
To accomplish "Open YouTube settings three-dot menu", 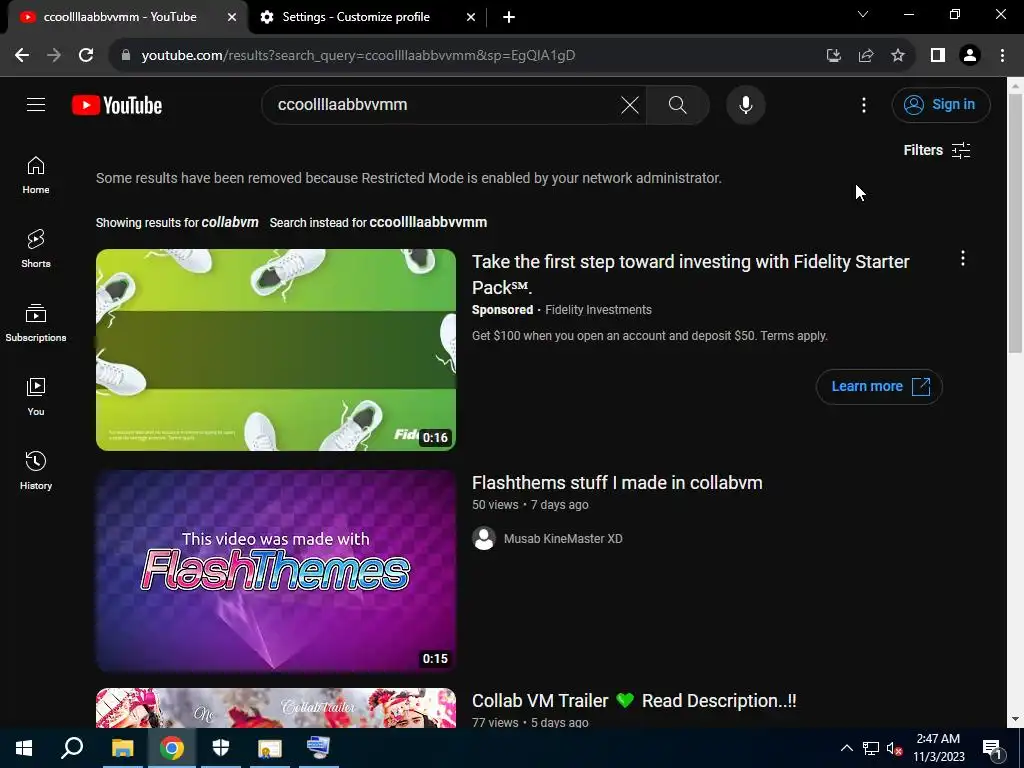I will (x=863, y=105).
